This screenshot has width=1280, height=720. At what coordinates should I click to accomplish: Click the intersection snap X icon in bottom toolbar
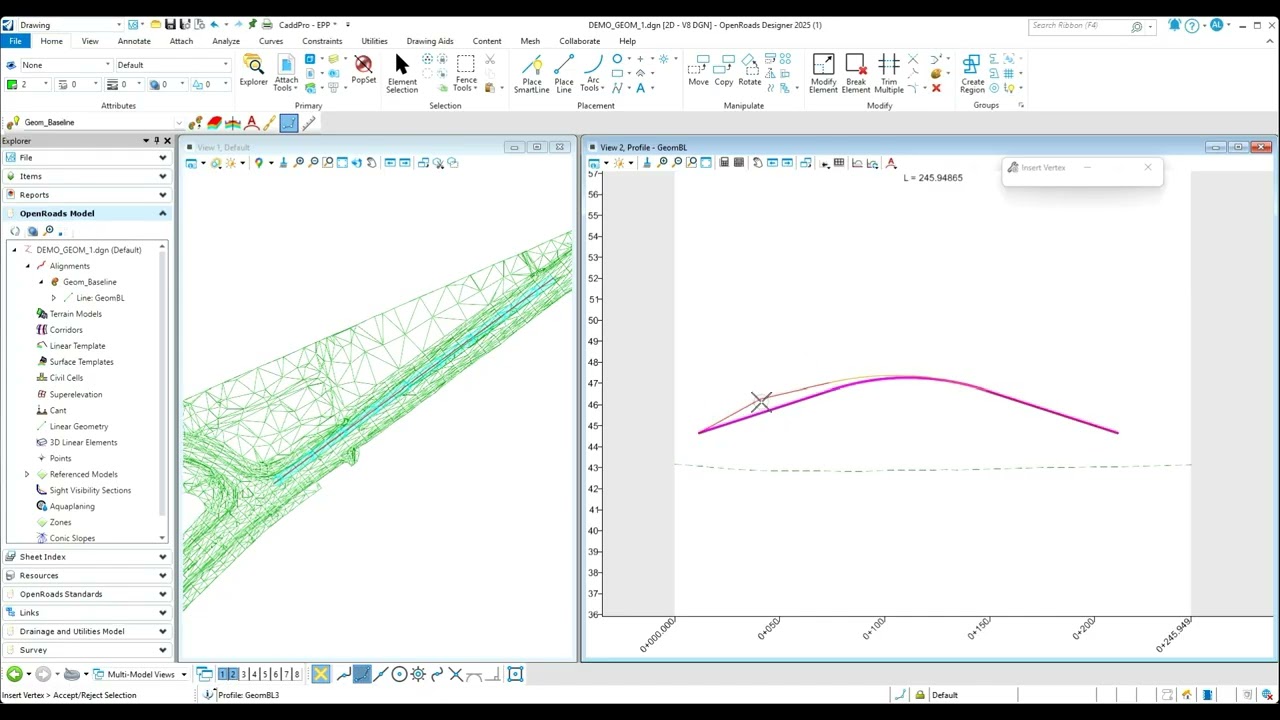[455, 674]
